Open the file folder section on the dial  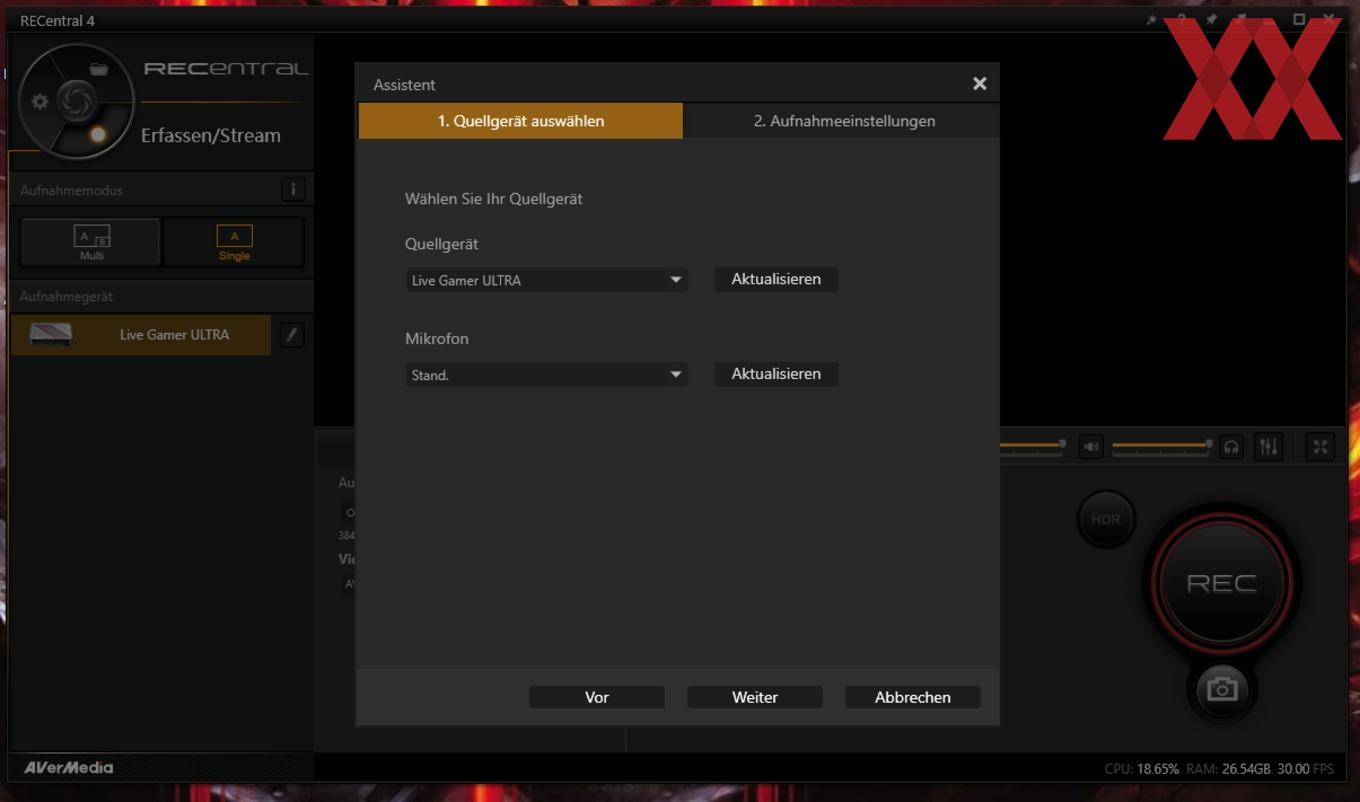(98, 69)
